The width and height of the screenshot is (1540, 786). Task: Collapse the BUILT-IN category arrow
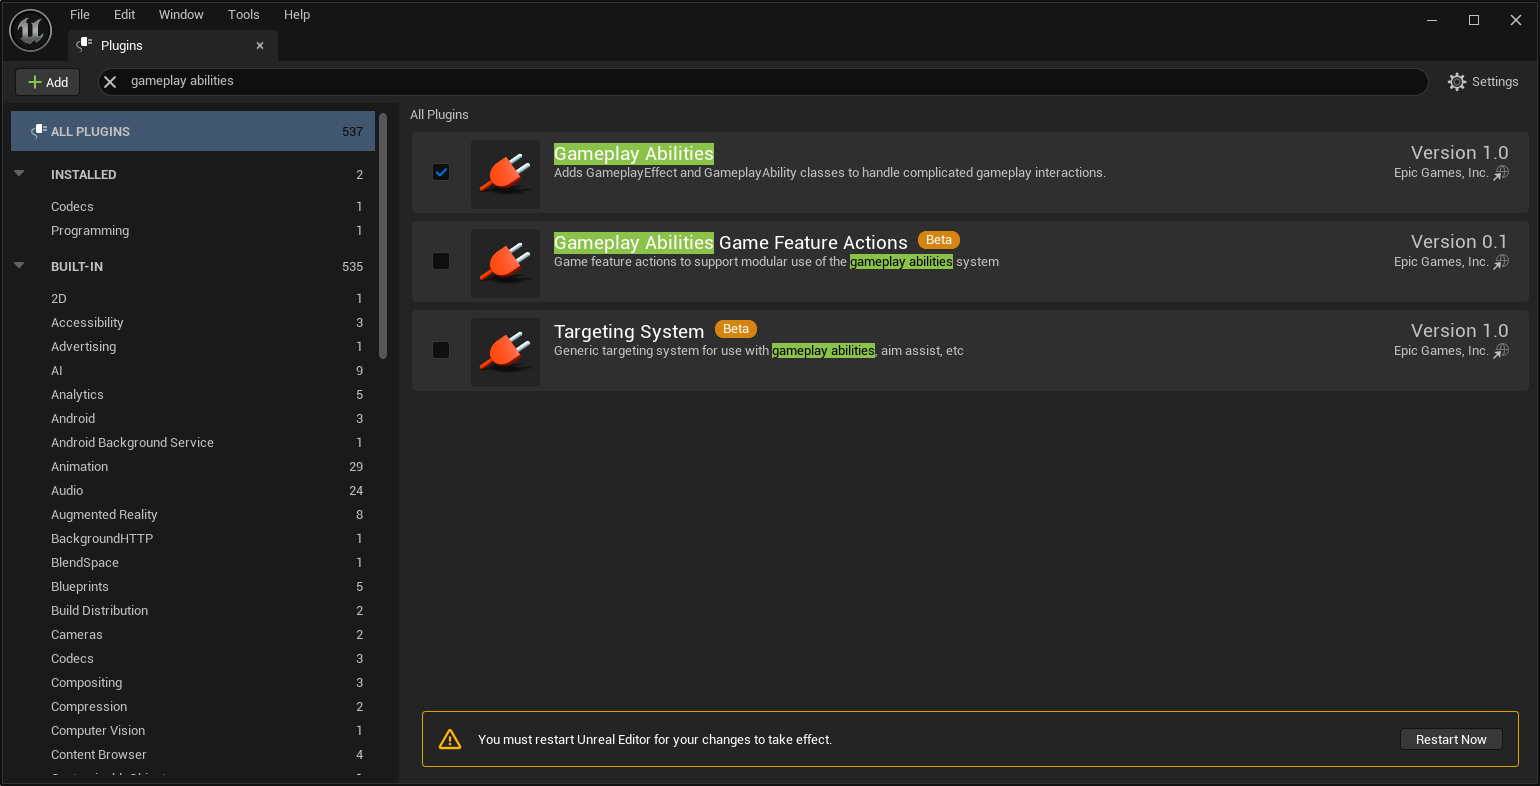click(19, 266)
